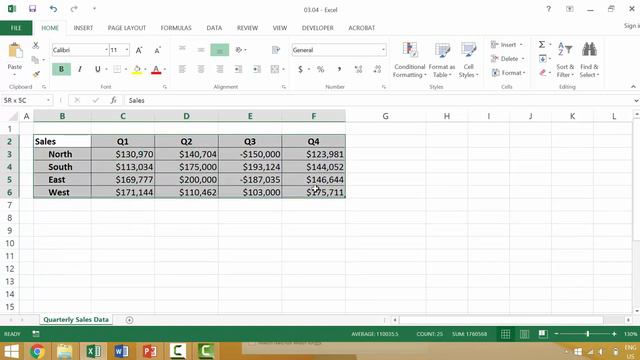Align text left
640x360 pixels.
[182, 69]
